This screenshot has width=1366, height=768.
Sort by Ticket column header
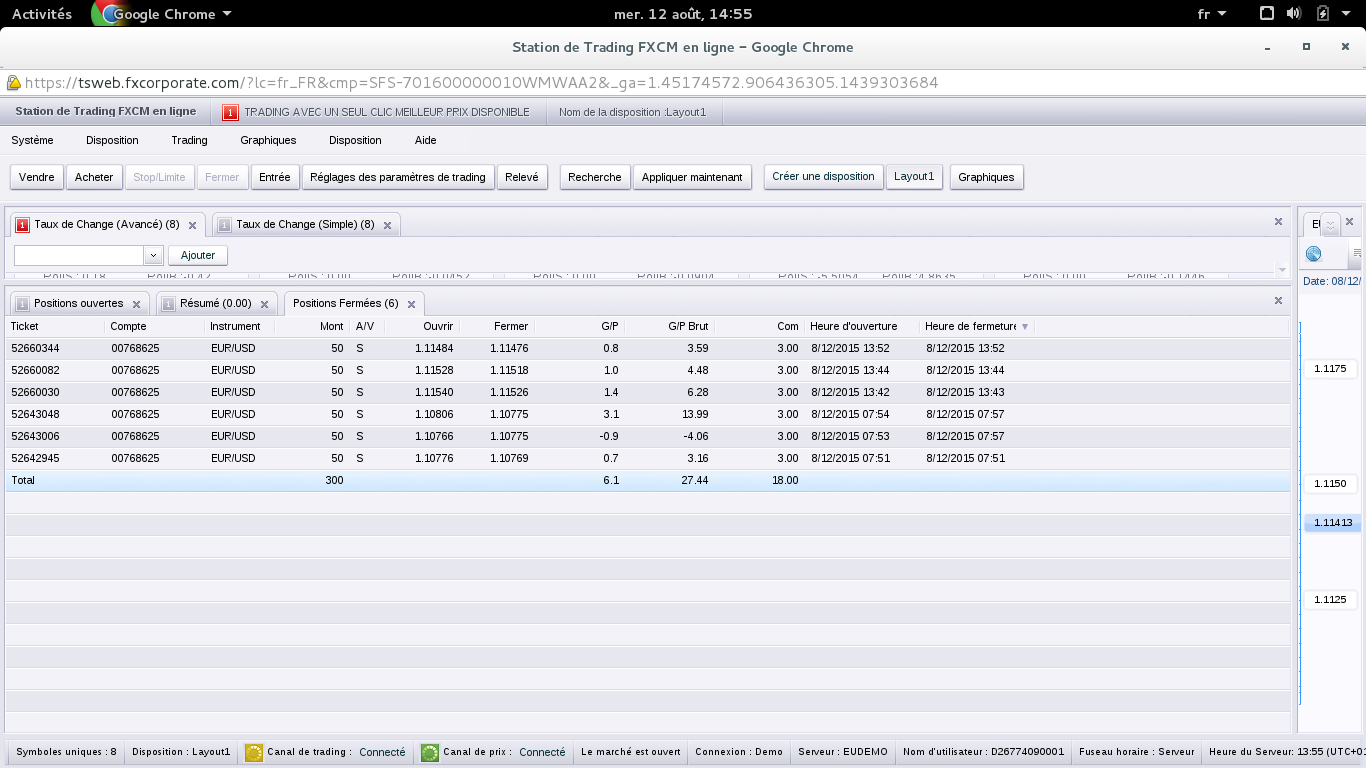[x=55, y=326]
